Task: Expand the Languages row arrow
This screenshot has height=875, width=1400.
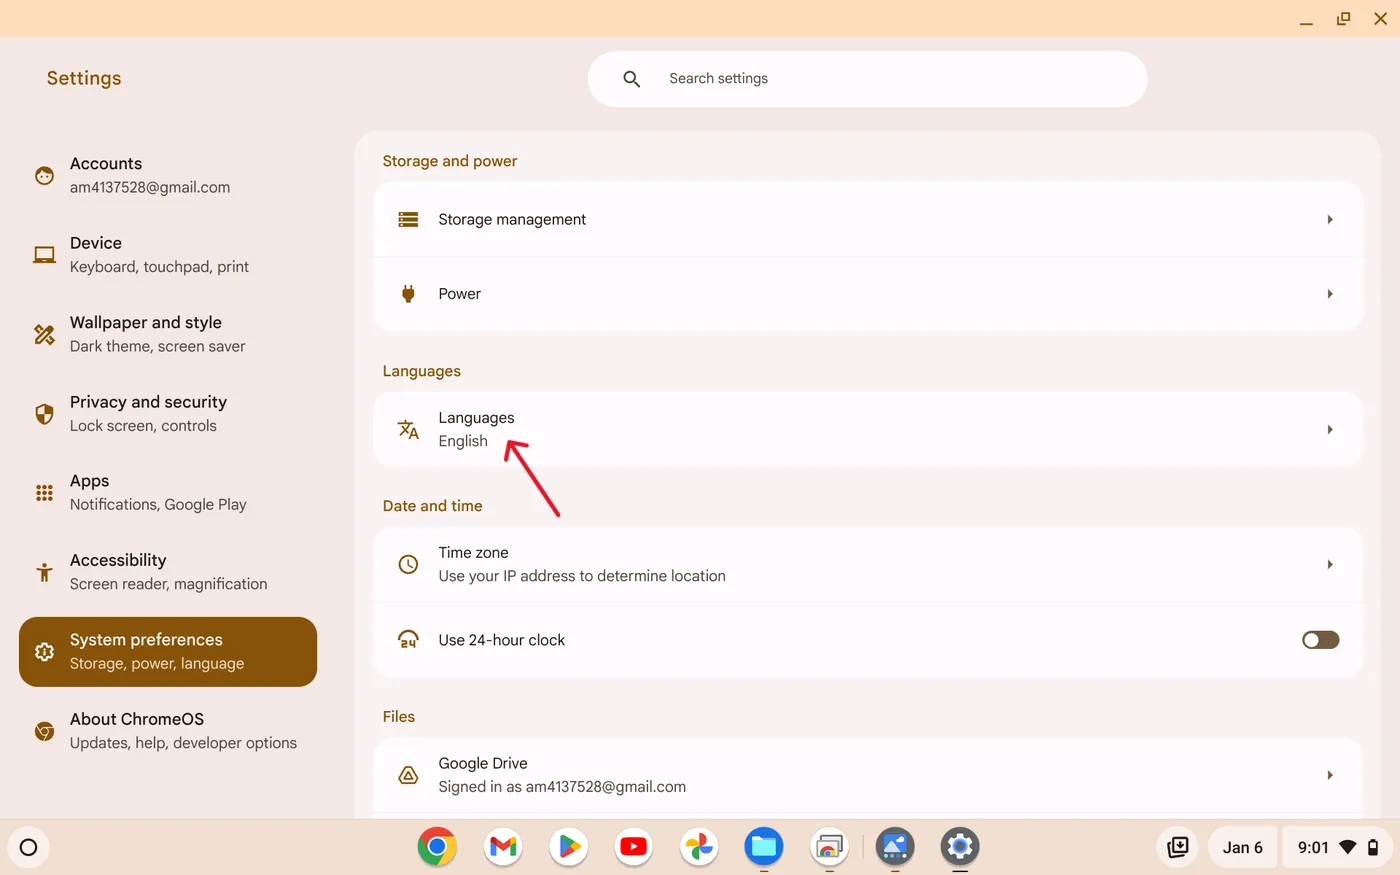Action: (1330, 429)
